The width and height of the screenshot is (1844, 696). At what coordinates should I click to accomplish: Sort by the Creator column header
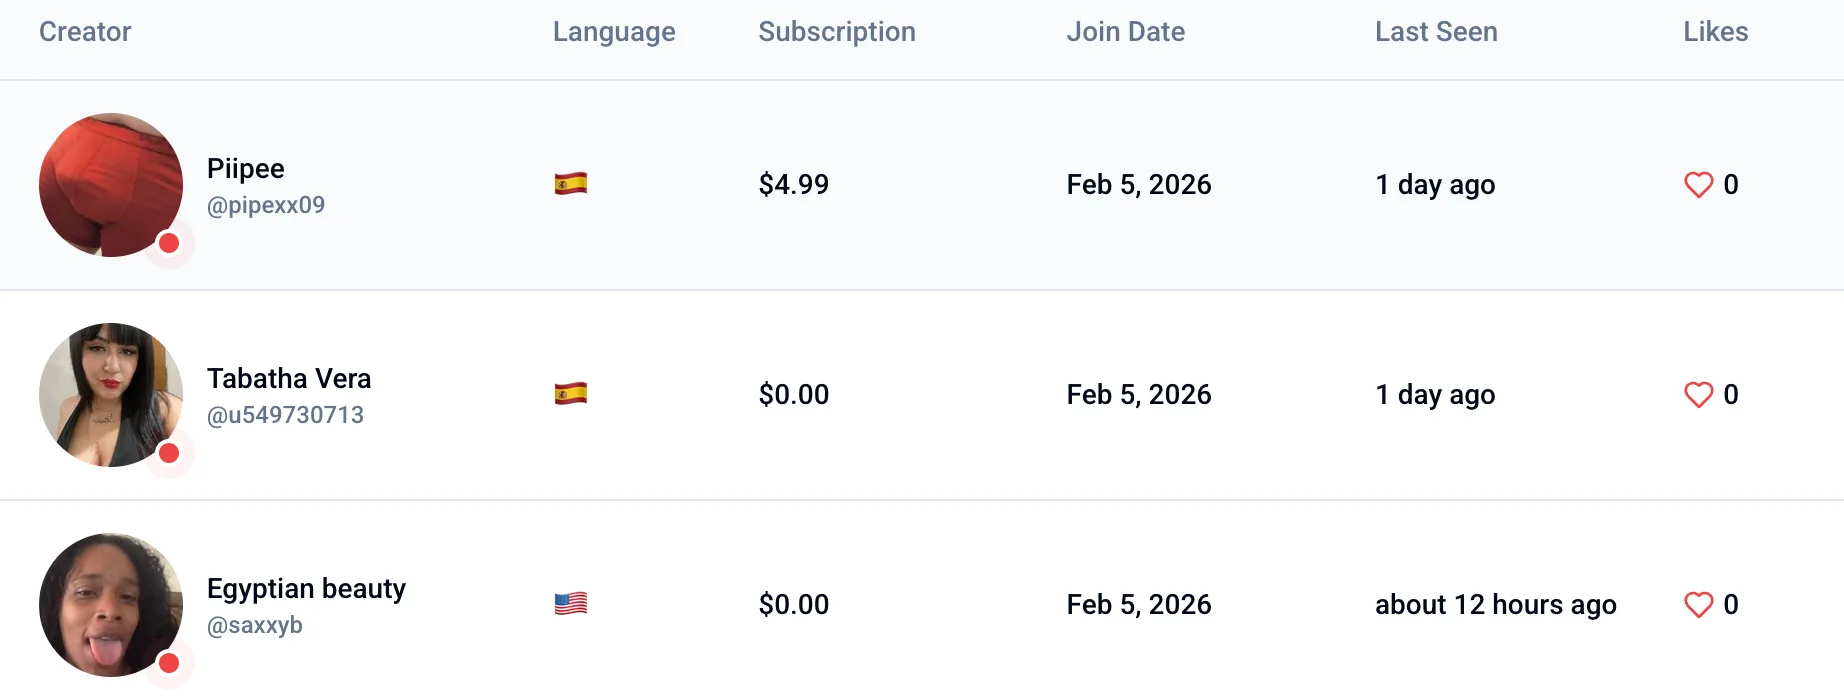85,32
